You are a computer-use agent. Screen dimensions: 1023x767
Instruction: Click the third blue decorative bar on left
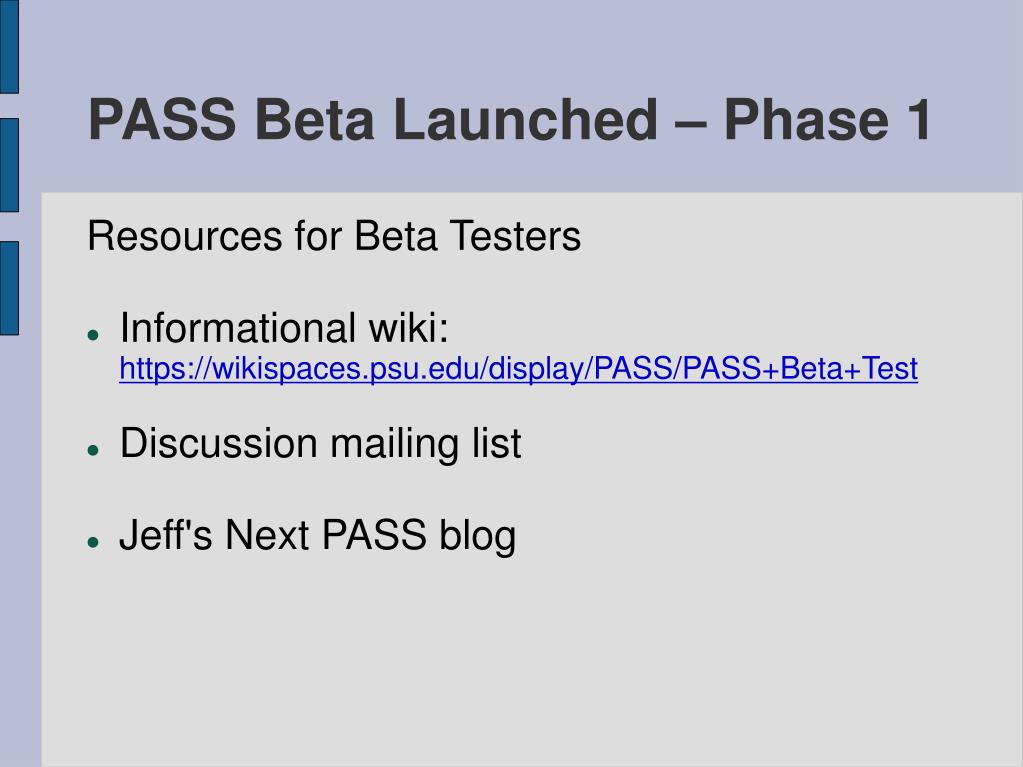pos(9,288)
